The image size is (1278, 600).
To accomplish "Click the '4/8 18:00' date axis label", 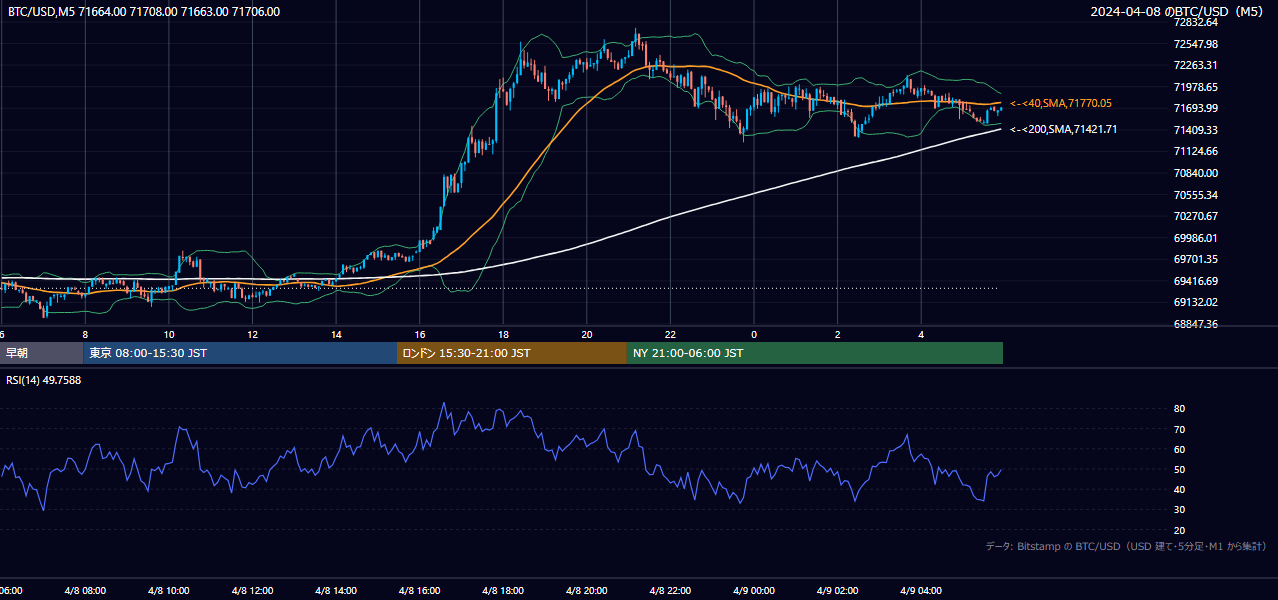I will [504, 591].
